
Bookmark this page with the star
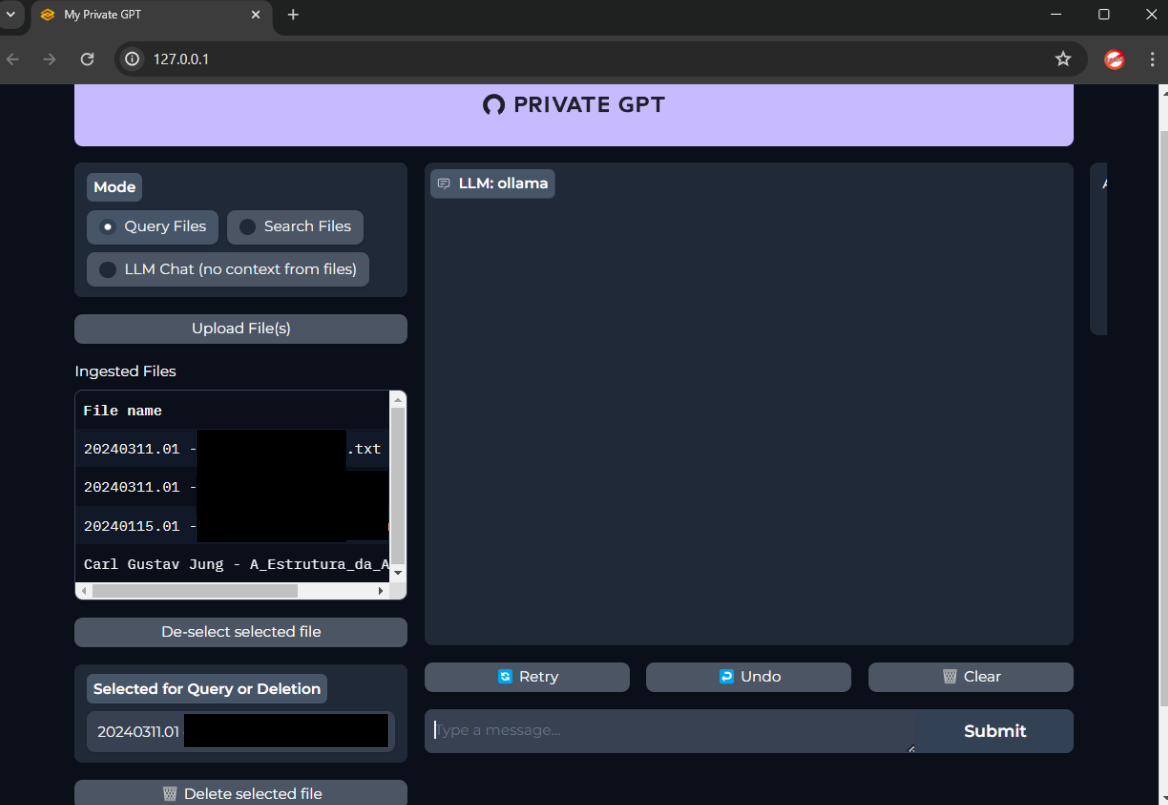coord(1063,59)
